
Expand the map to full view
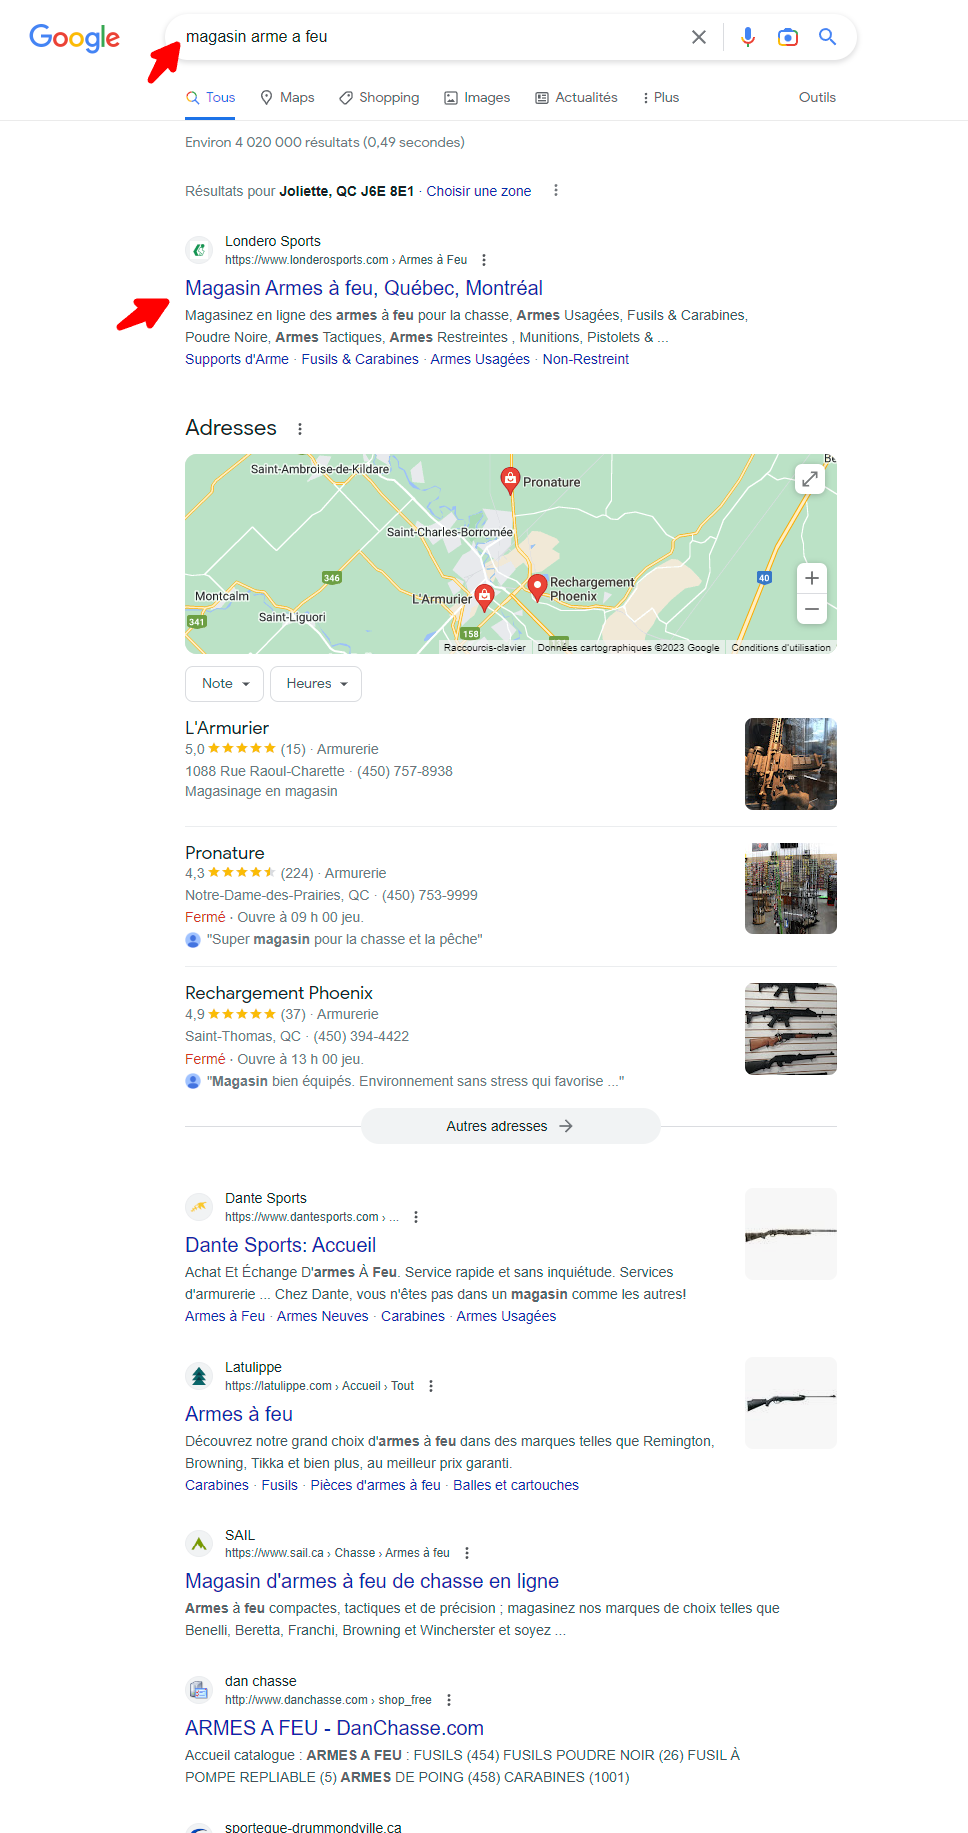(810, 479)
